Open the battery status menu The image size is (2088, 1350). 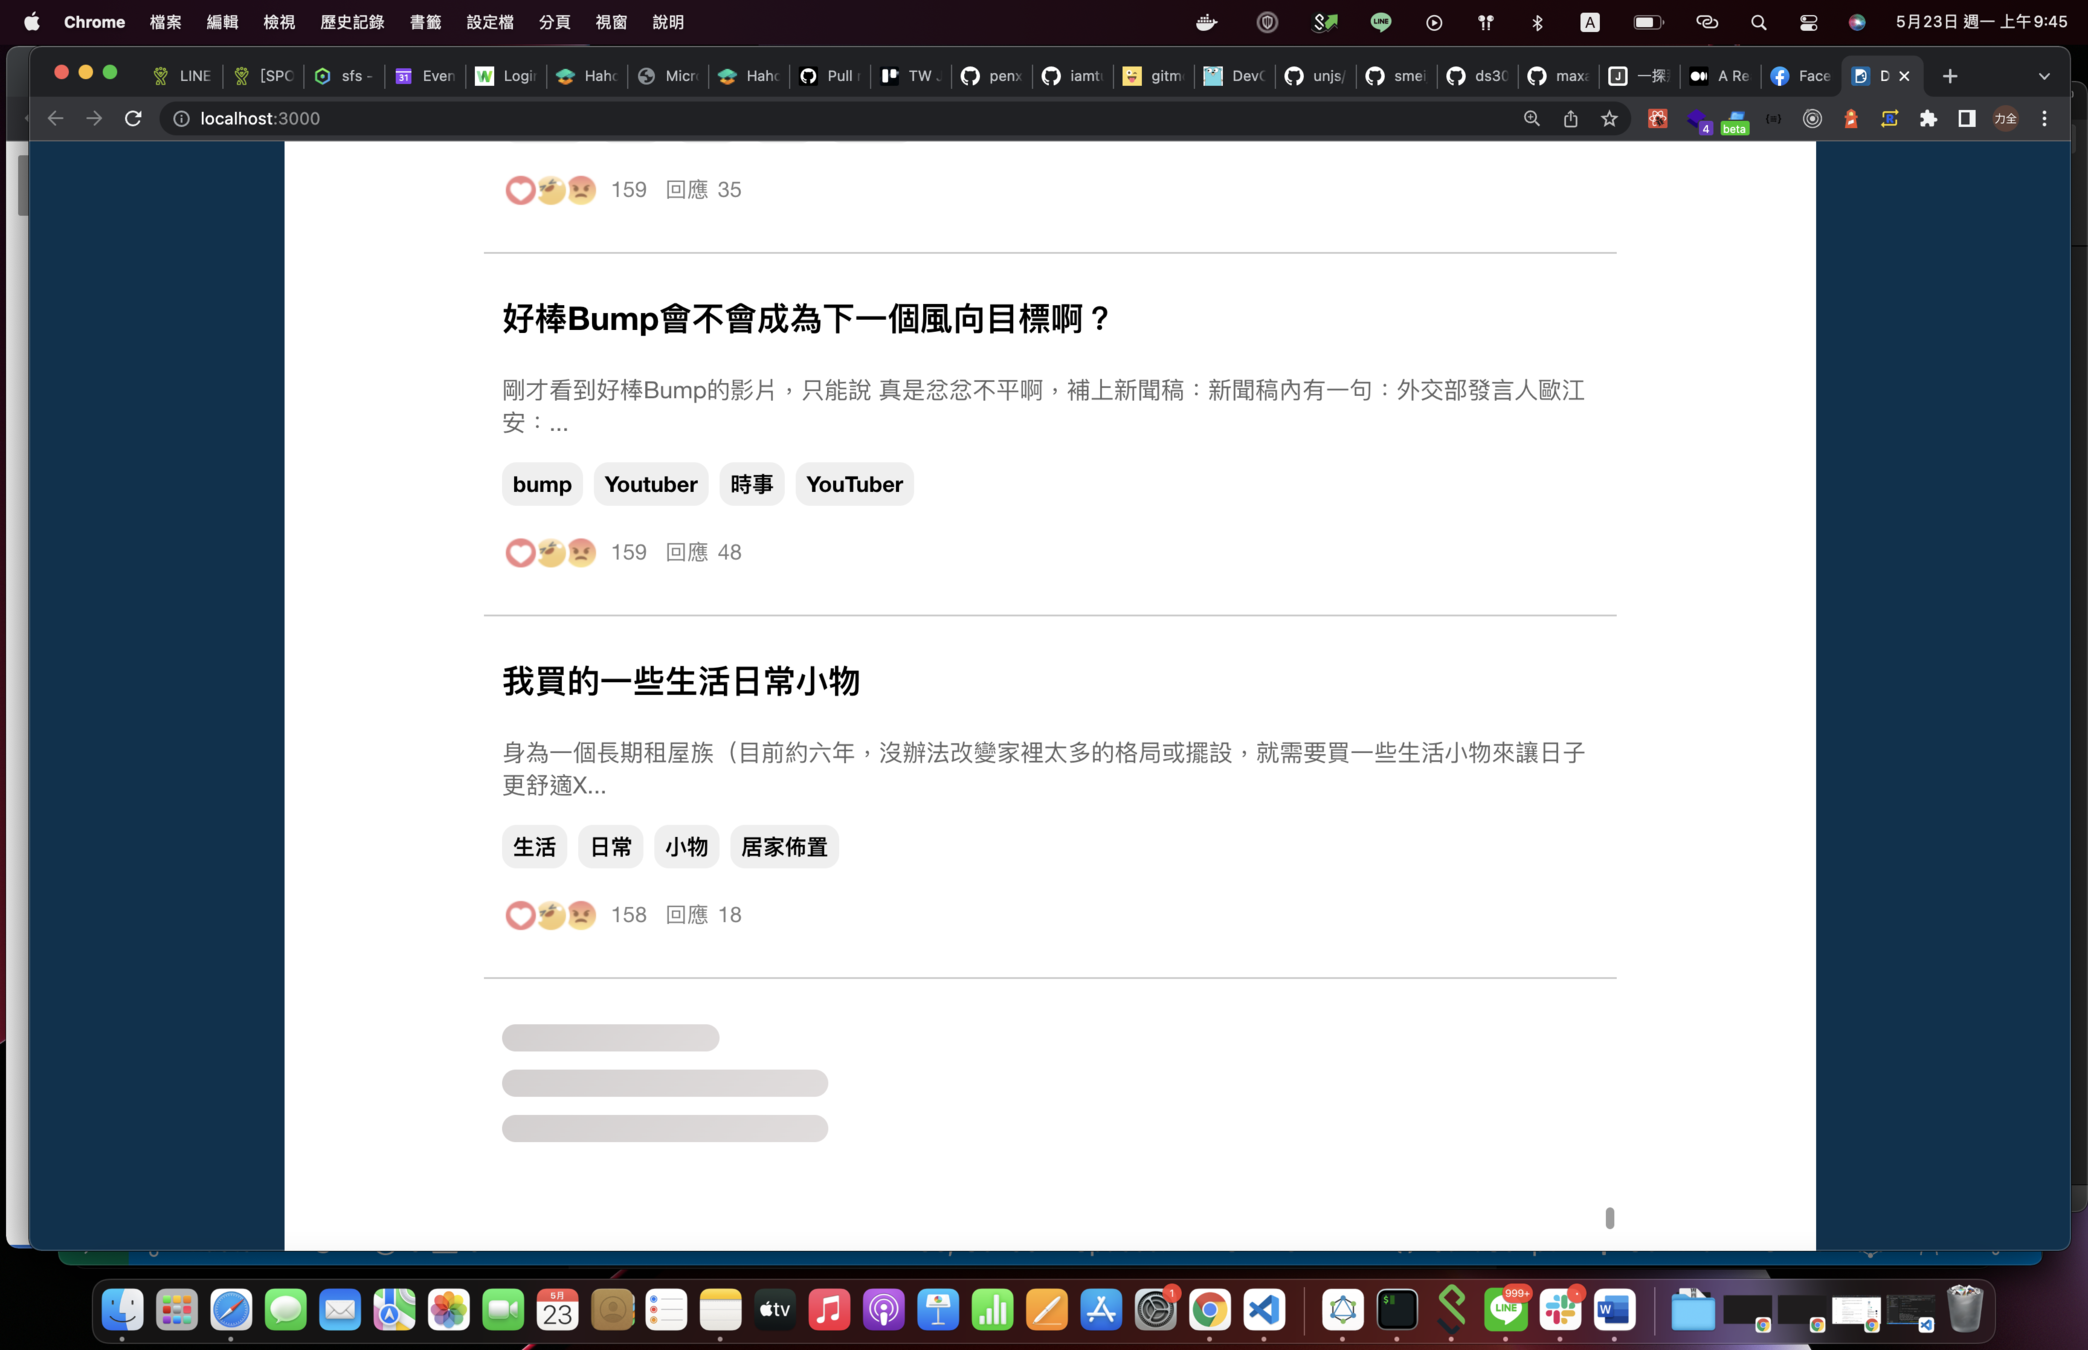point(1647,22)
